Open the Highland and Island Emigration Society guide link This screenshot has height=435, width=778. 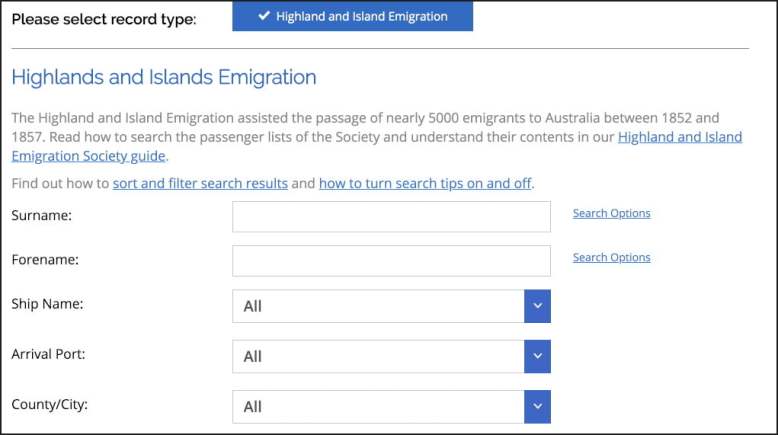pyautogui.click(x=679, y=137)
